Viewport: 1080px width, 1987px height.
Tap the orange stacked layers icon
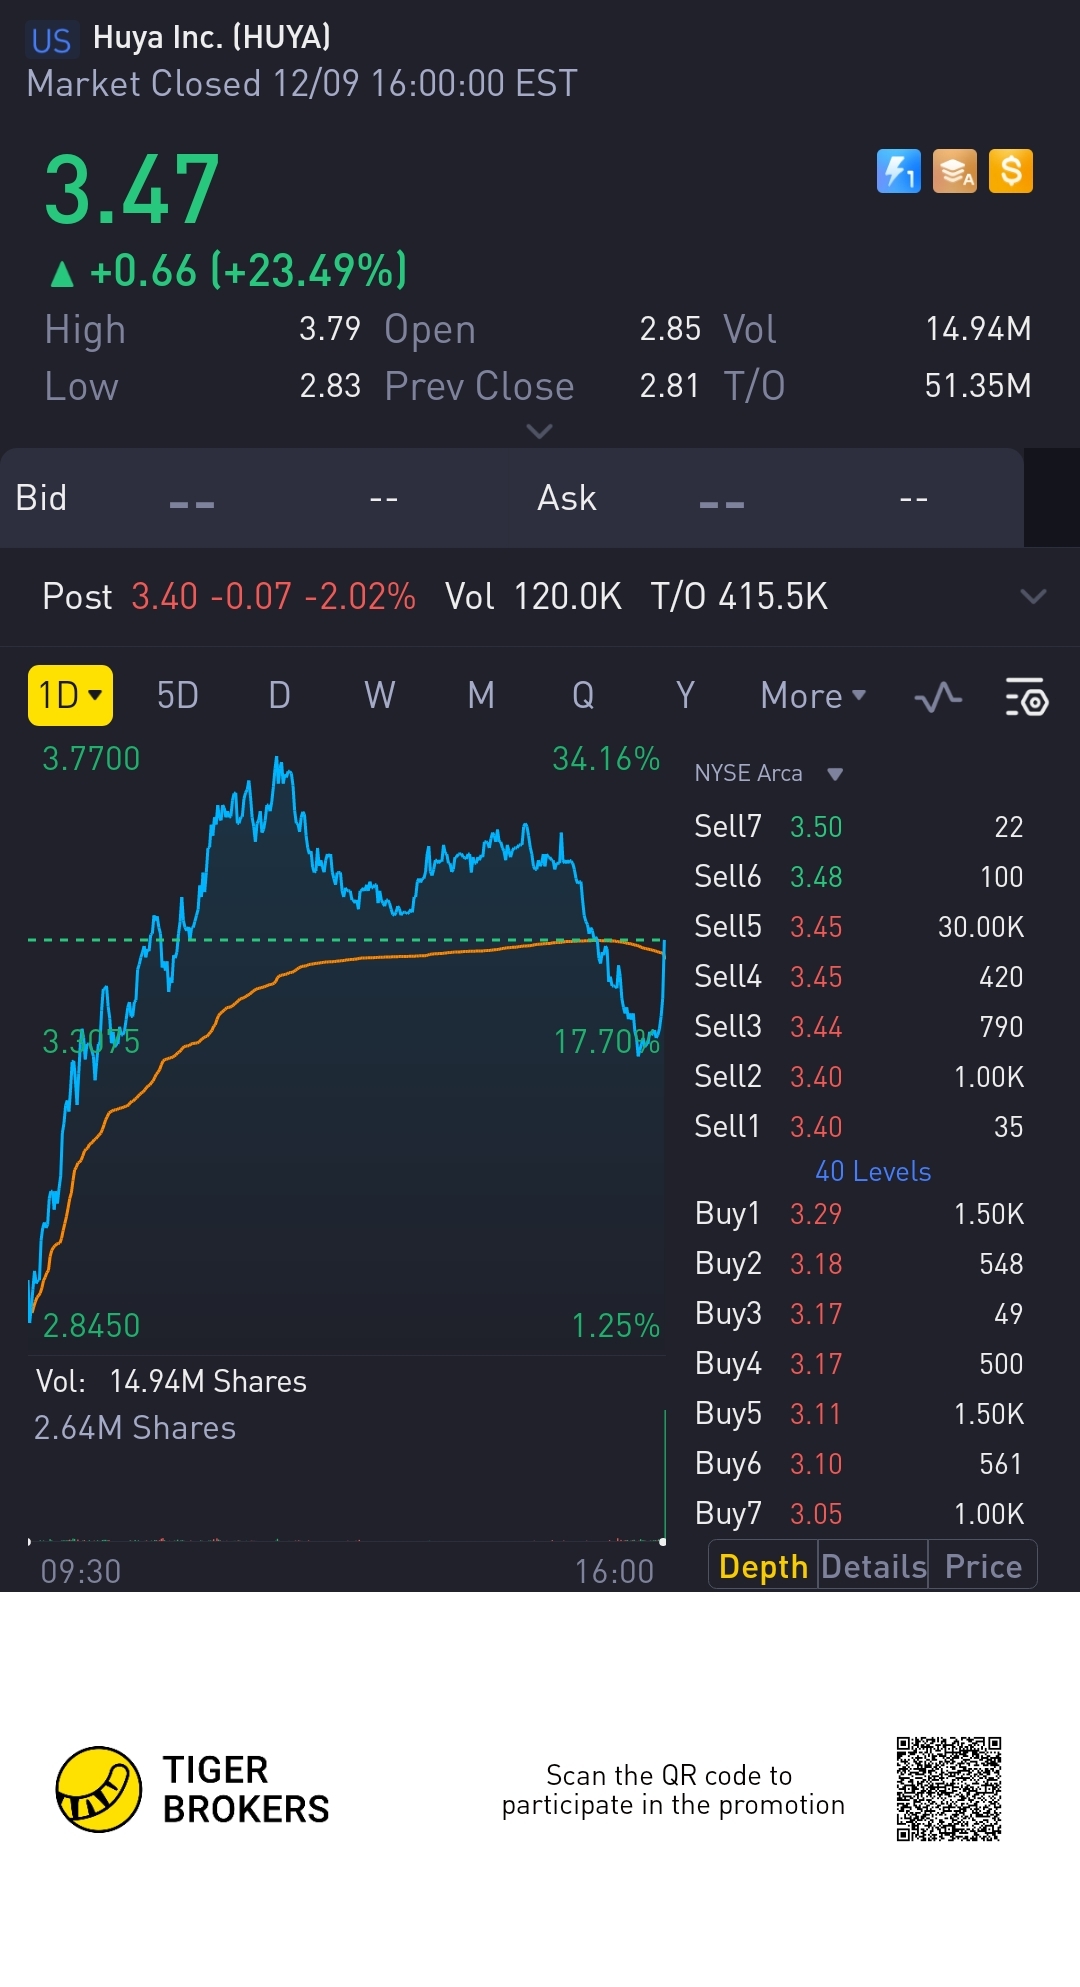point(954,171)
